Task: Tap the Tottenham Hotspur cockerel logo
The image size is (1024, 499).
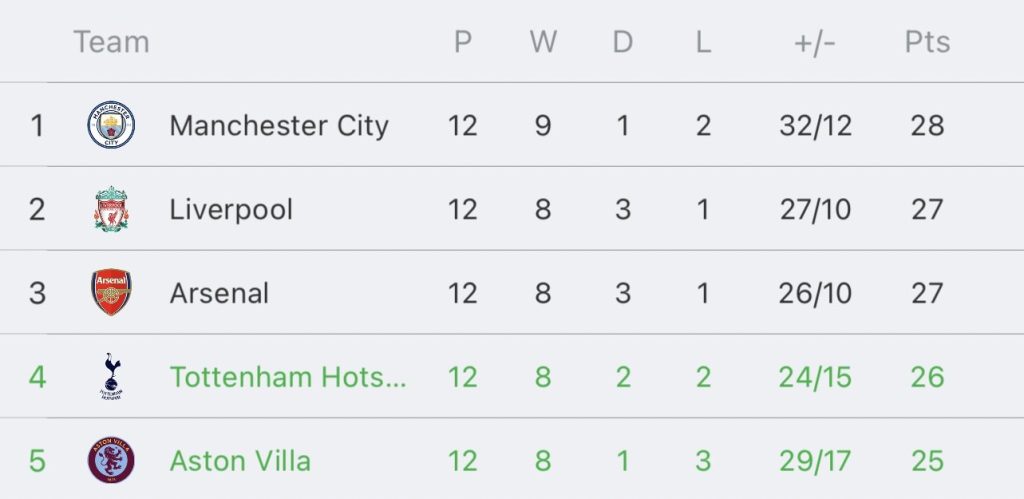Action: click(x=111, y=376)
